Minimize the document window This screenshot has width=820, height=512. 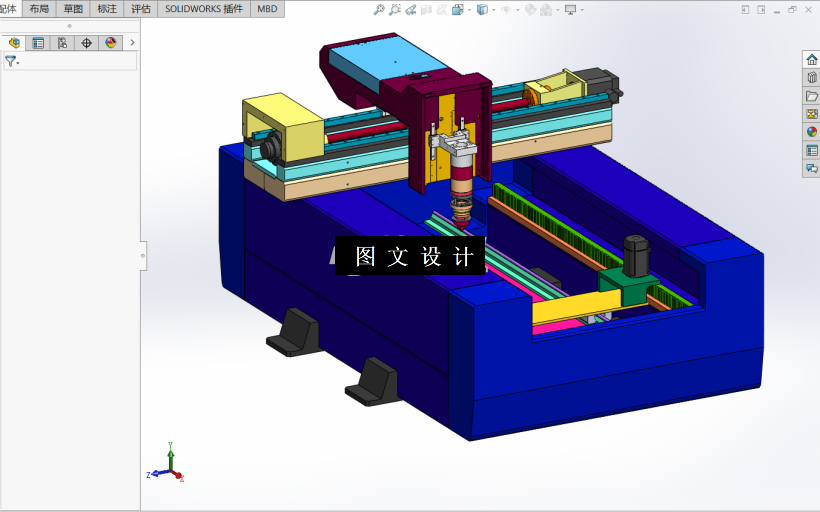click(x=777, y=11)
